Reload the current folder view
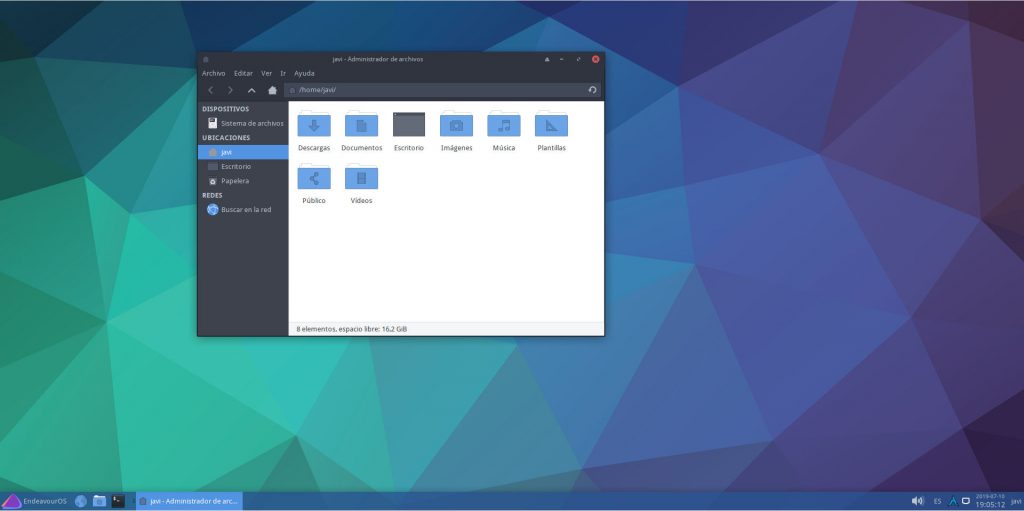 (592, 90)
